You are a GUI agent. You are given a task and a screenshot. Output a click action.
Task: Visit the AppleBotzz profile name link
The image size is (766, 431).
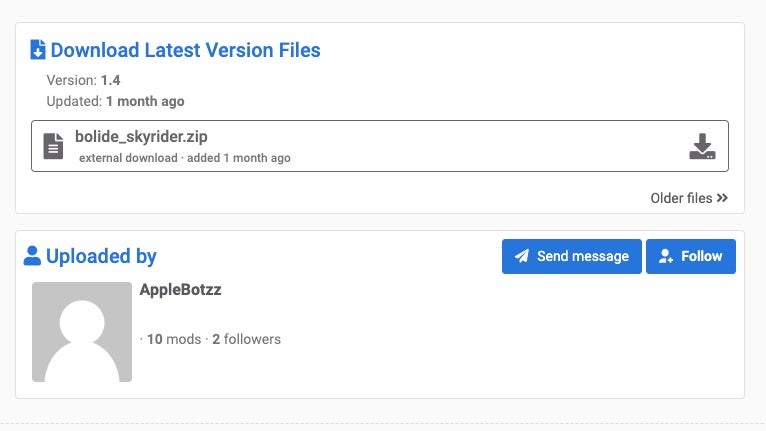tap(180, 289)
